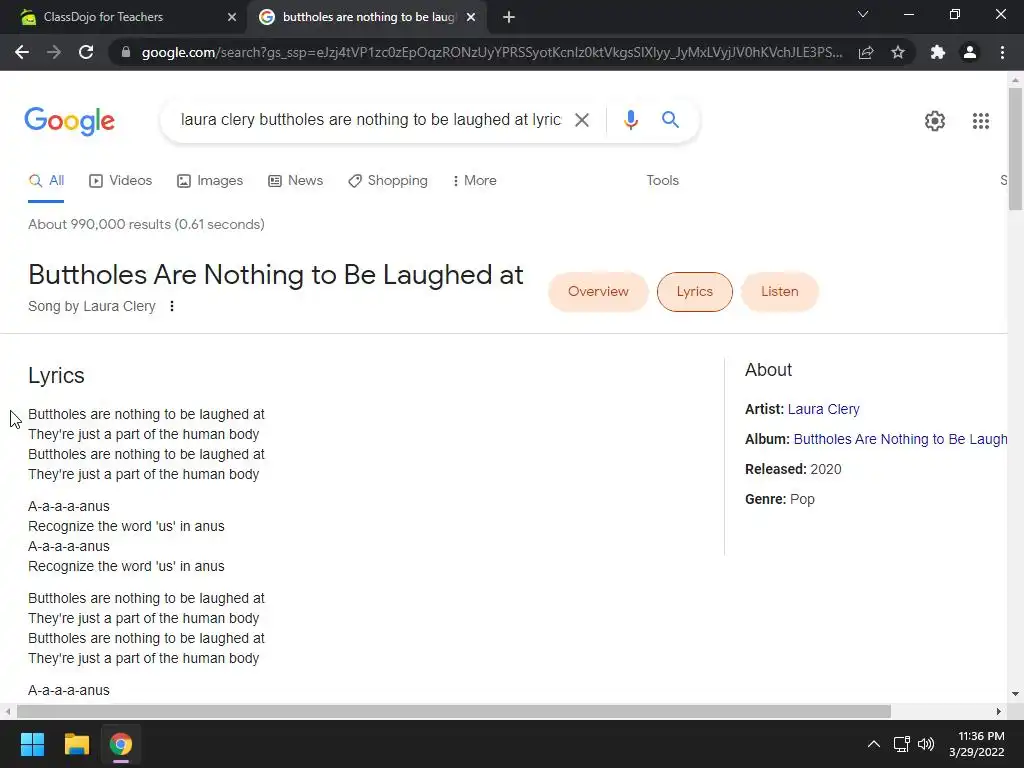Open a new browser tab

(x=509, y=17)
